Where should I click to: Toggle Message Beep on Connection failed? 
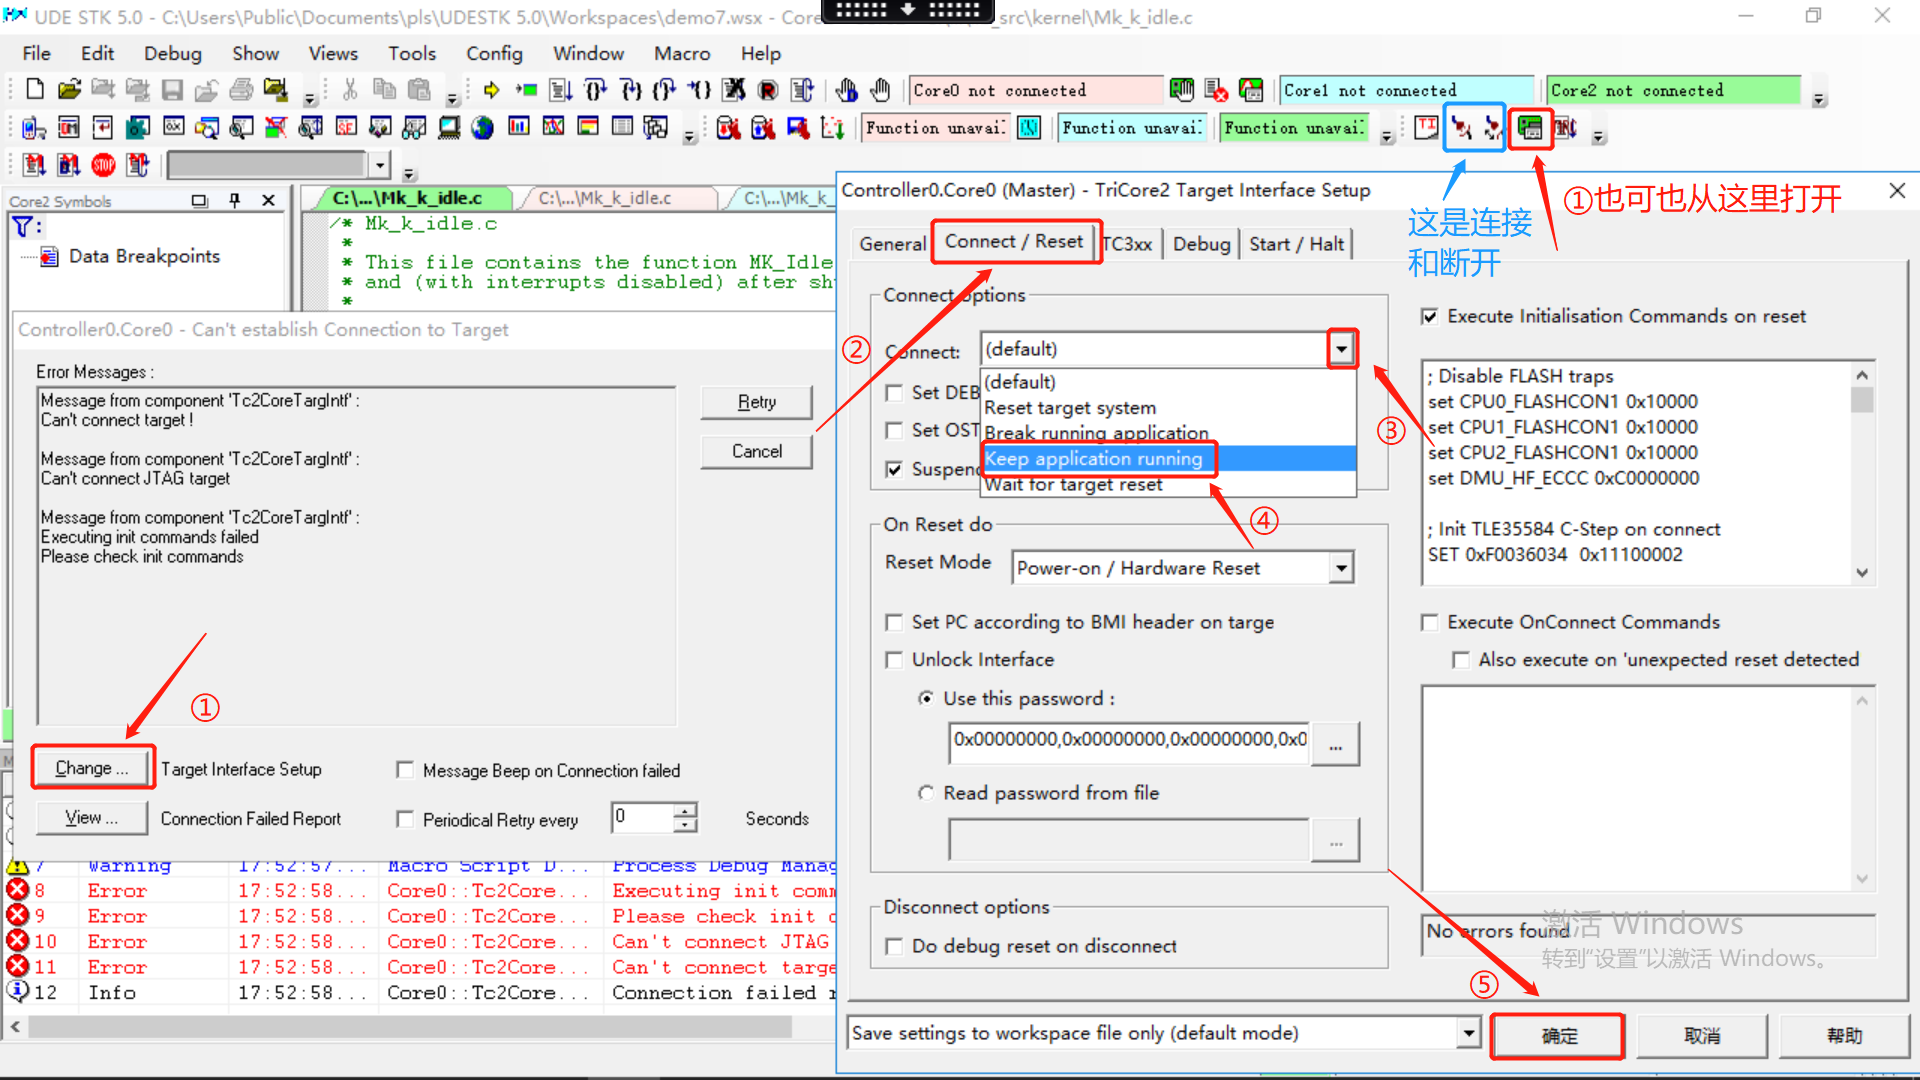point(405,770)
